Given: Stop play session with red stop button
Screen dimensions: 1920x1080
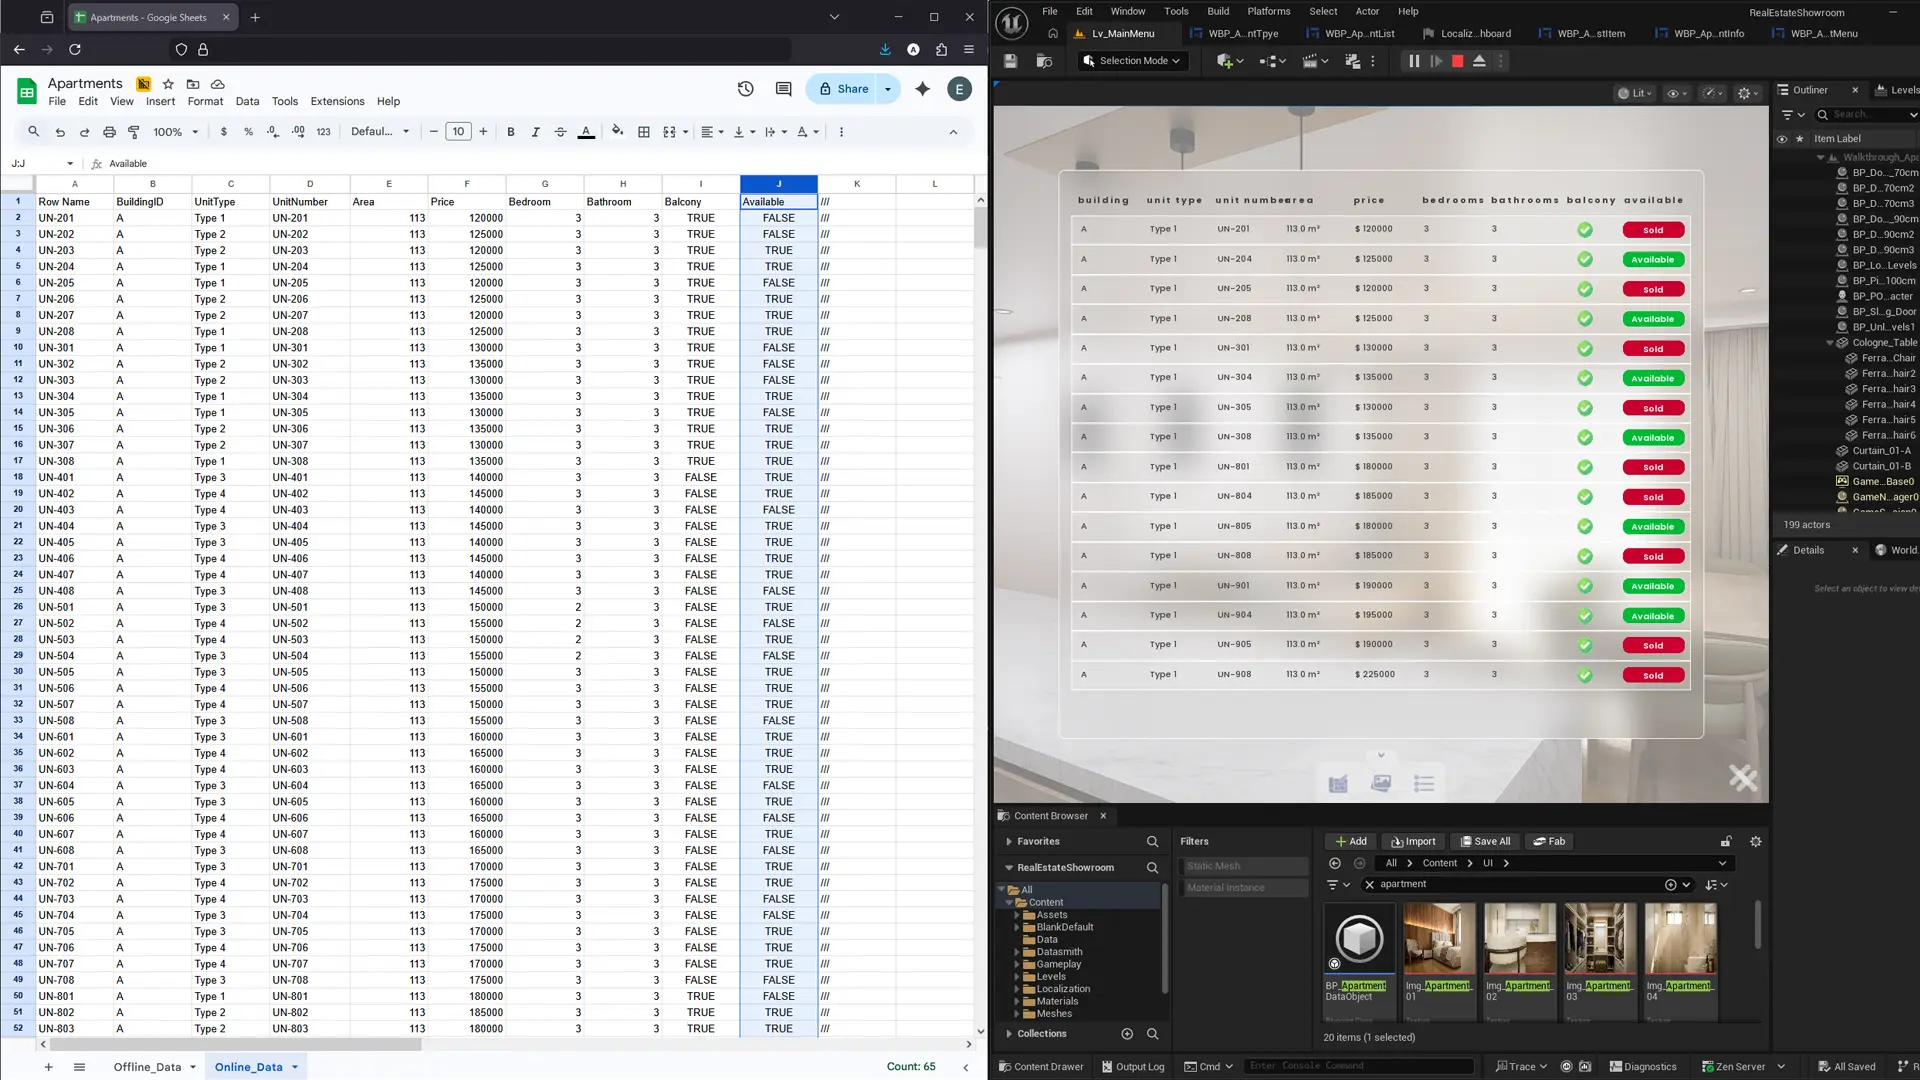Looking at the screenshot, I should click(1457, 61).
